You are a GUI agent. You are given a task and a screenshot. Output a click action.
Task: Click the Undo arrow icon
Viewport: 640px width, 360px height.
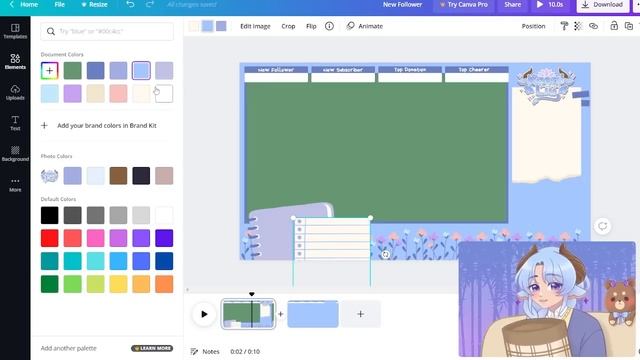(x=130, y=4)
